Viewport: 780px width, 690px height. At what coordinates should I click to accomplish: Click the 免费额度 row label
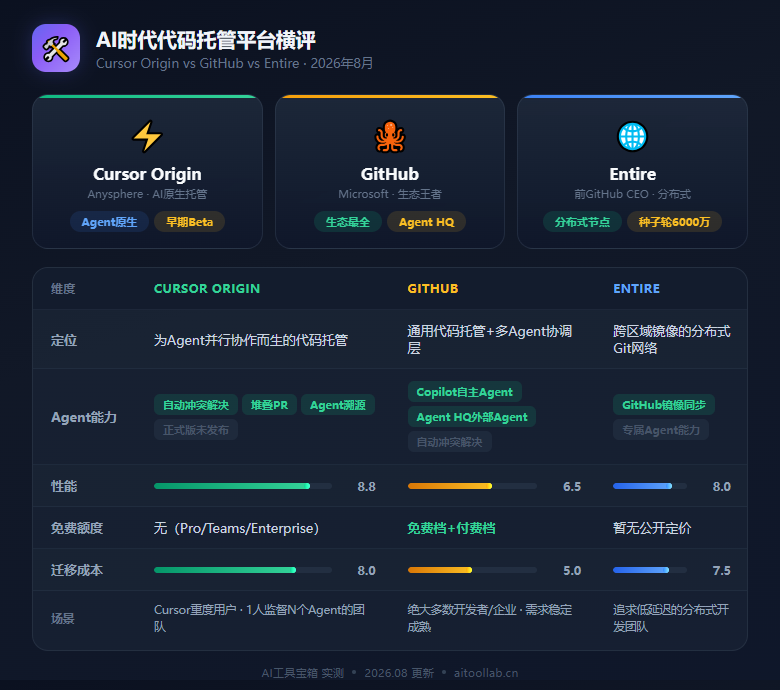click(x=77, y=528)
